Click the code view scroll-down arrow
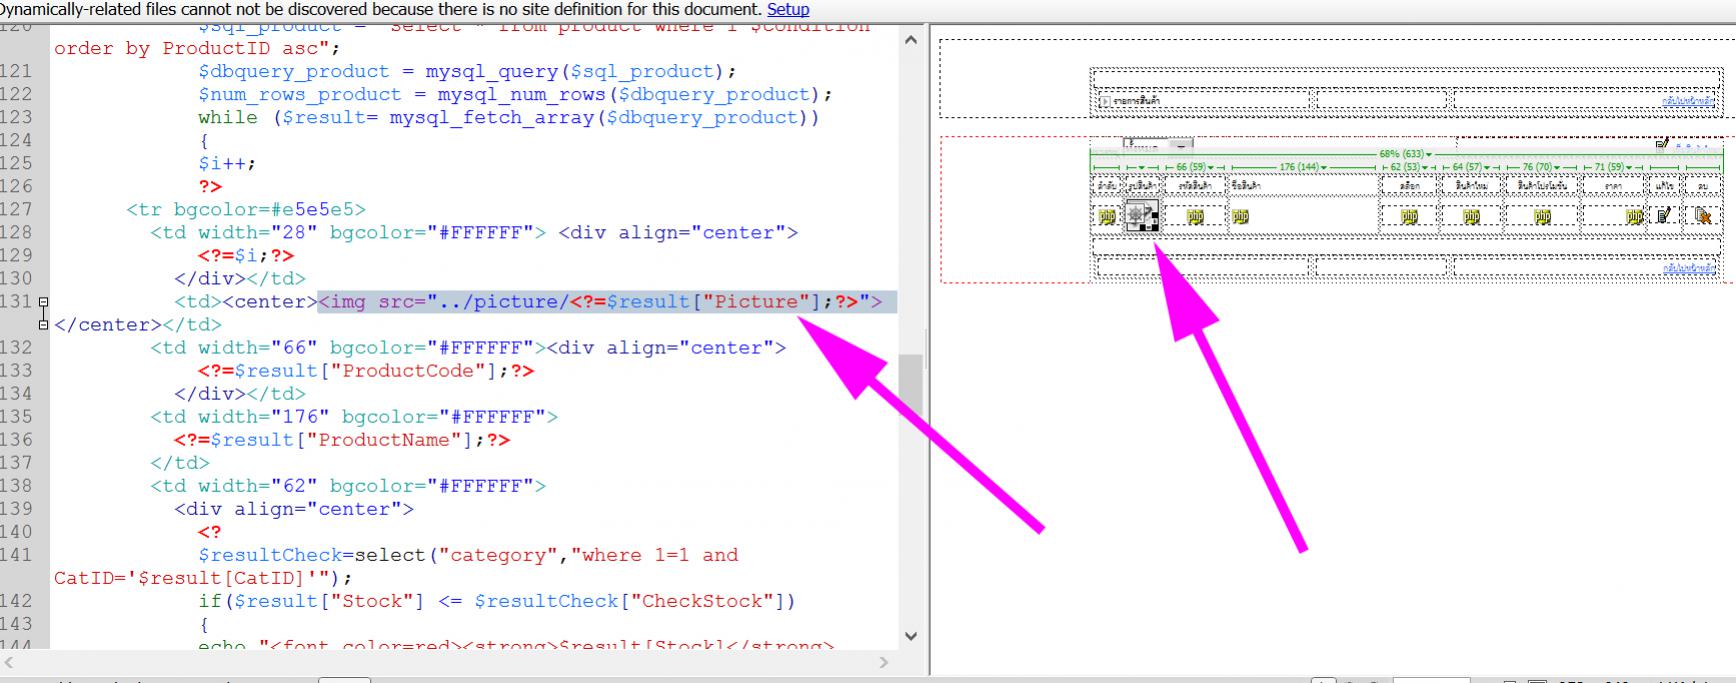 (x=911, y=636)
